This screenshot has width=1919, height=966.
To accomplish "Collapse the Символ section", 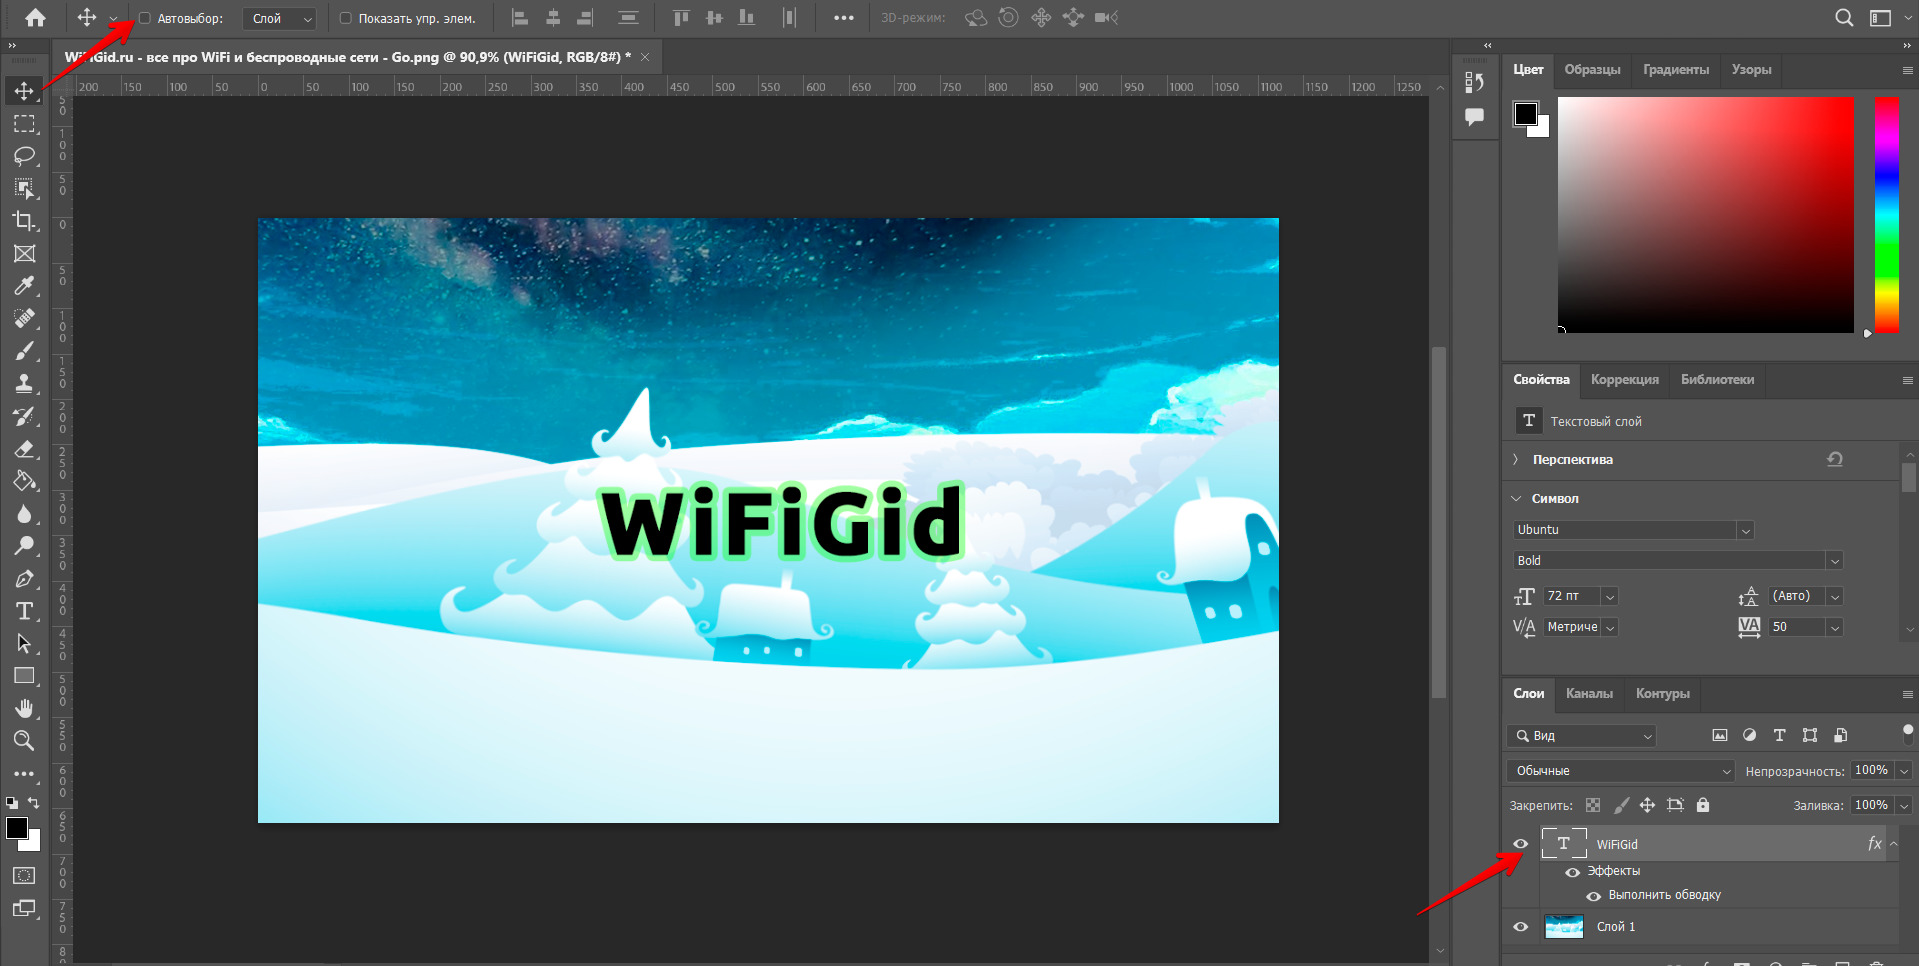I will (x=1516, y=499).
